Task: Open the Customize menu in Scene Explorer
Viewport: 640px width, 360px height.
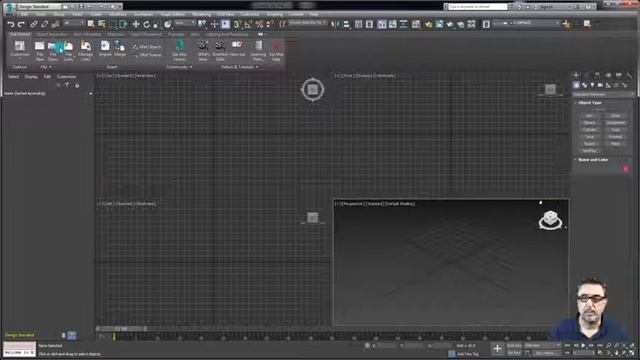Action: tap(66, 77)
